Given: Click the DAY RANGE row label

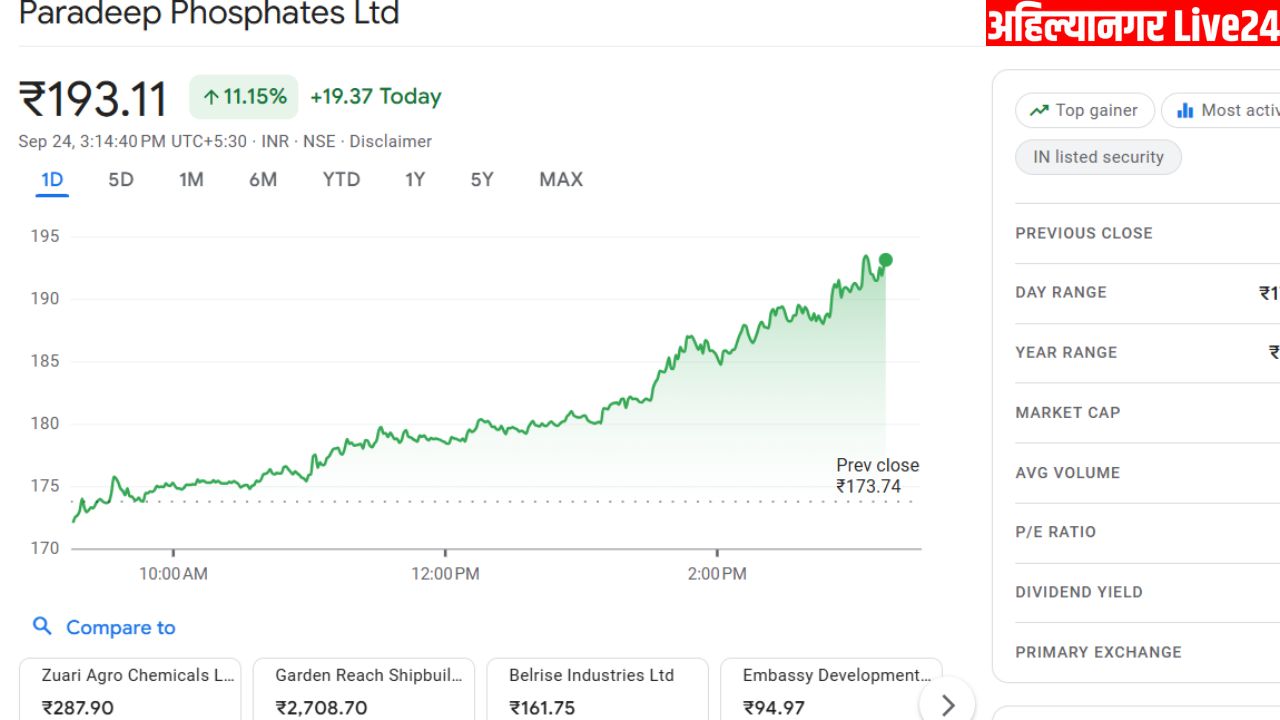Looking at the screenshot, I should point(1061,292).
